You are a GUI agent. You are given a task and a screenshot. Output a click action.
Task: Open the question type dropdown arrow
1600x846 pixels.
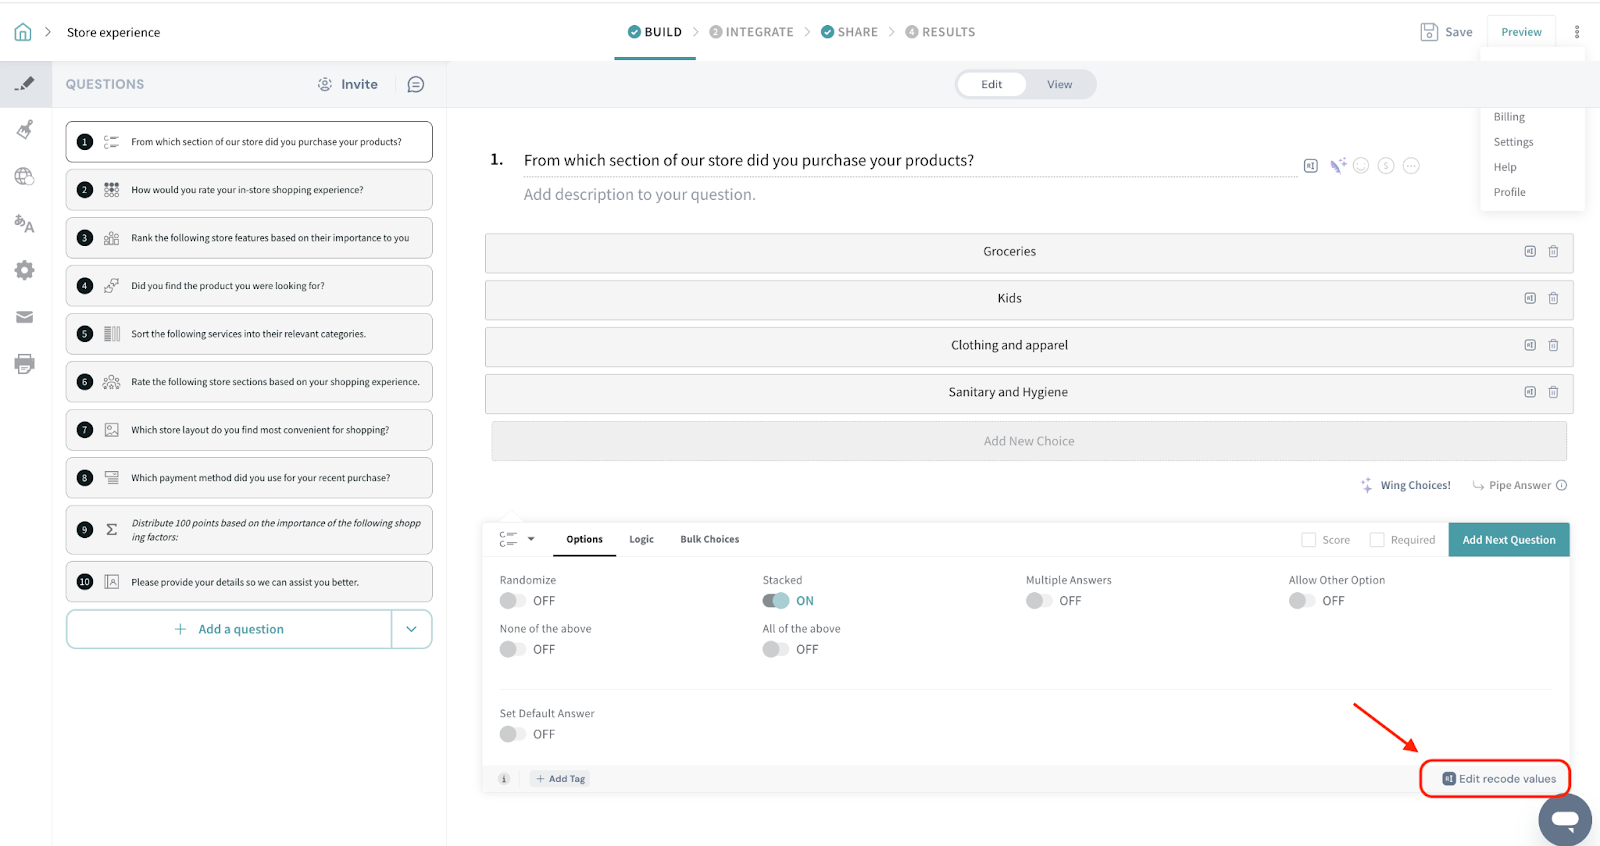(x=531, y=539)
